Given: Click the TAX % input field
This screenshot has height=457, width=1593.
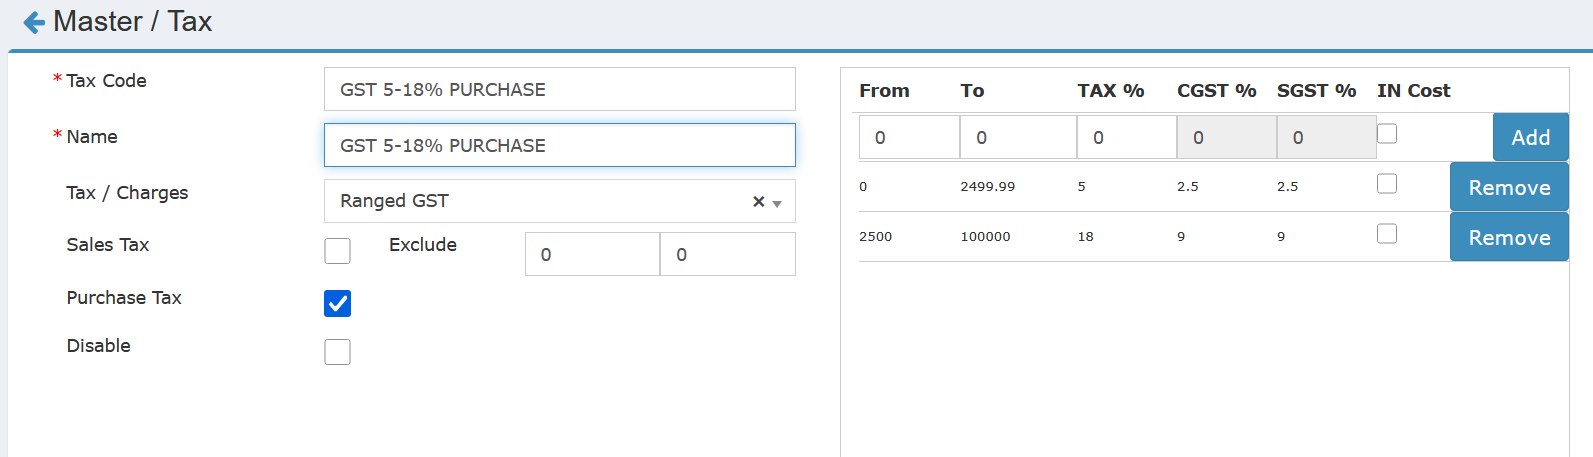Looking at the screenshot, I should [1126, 138].
